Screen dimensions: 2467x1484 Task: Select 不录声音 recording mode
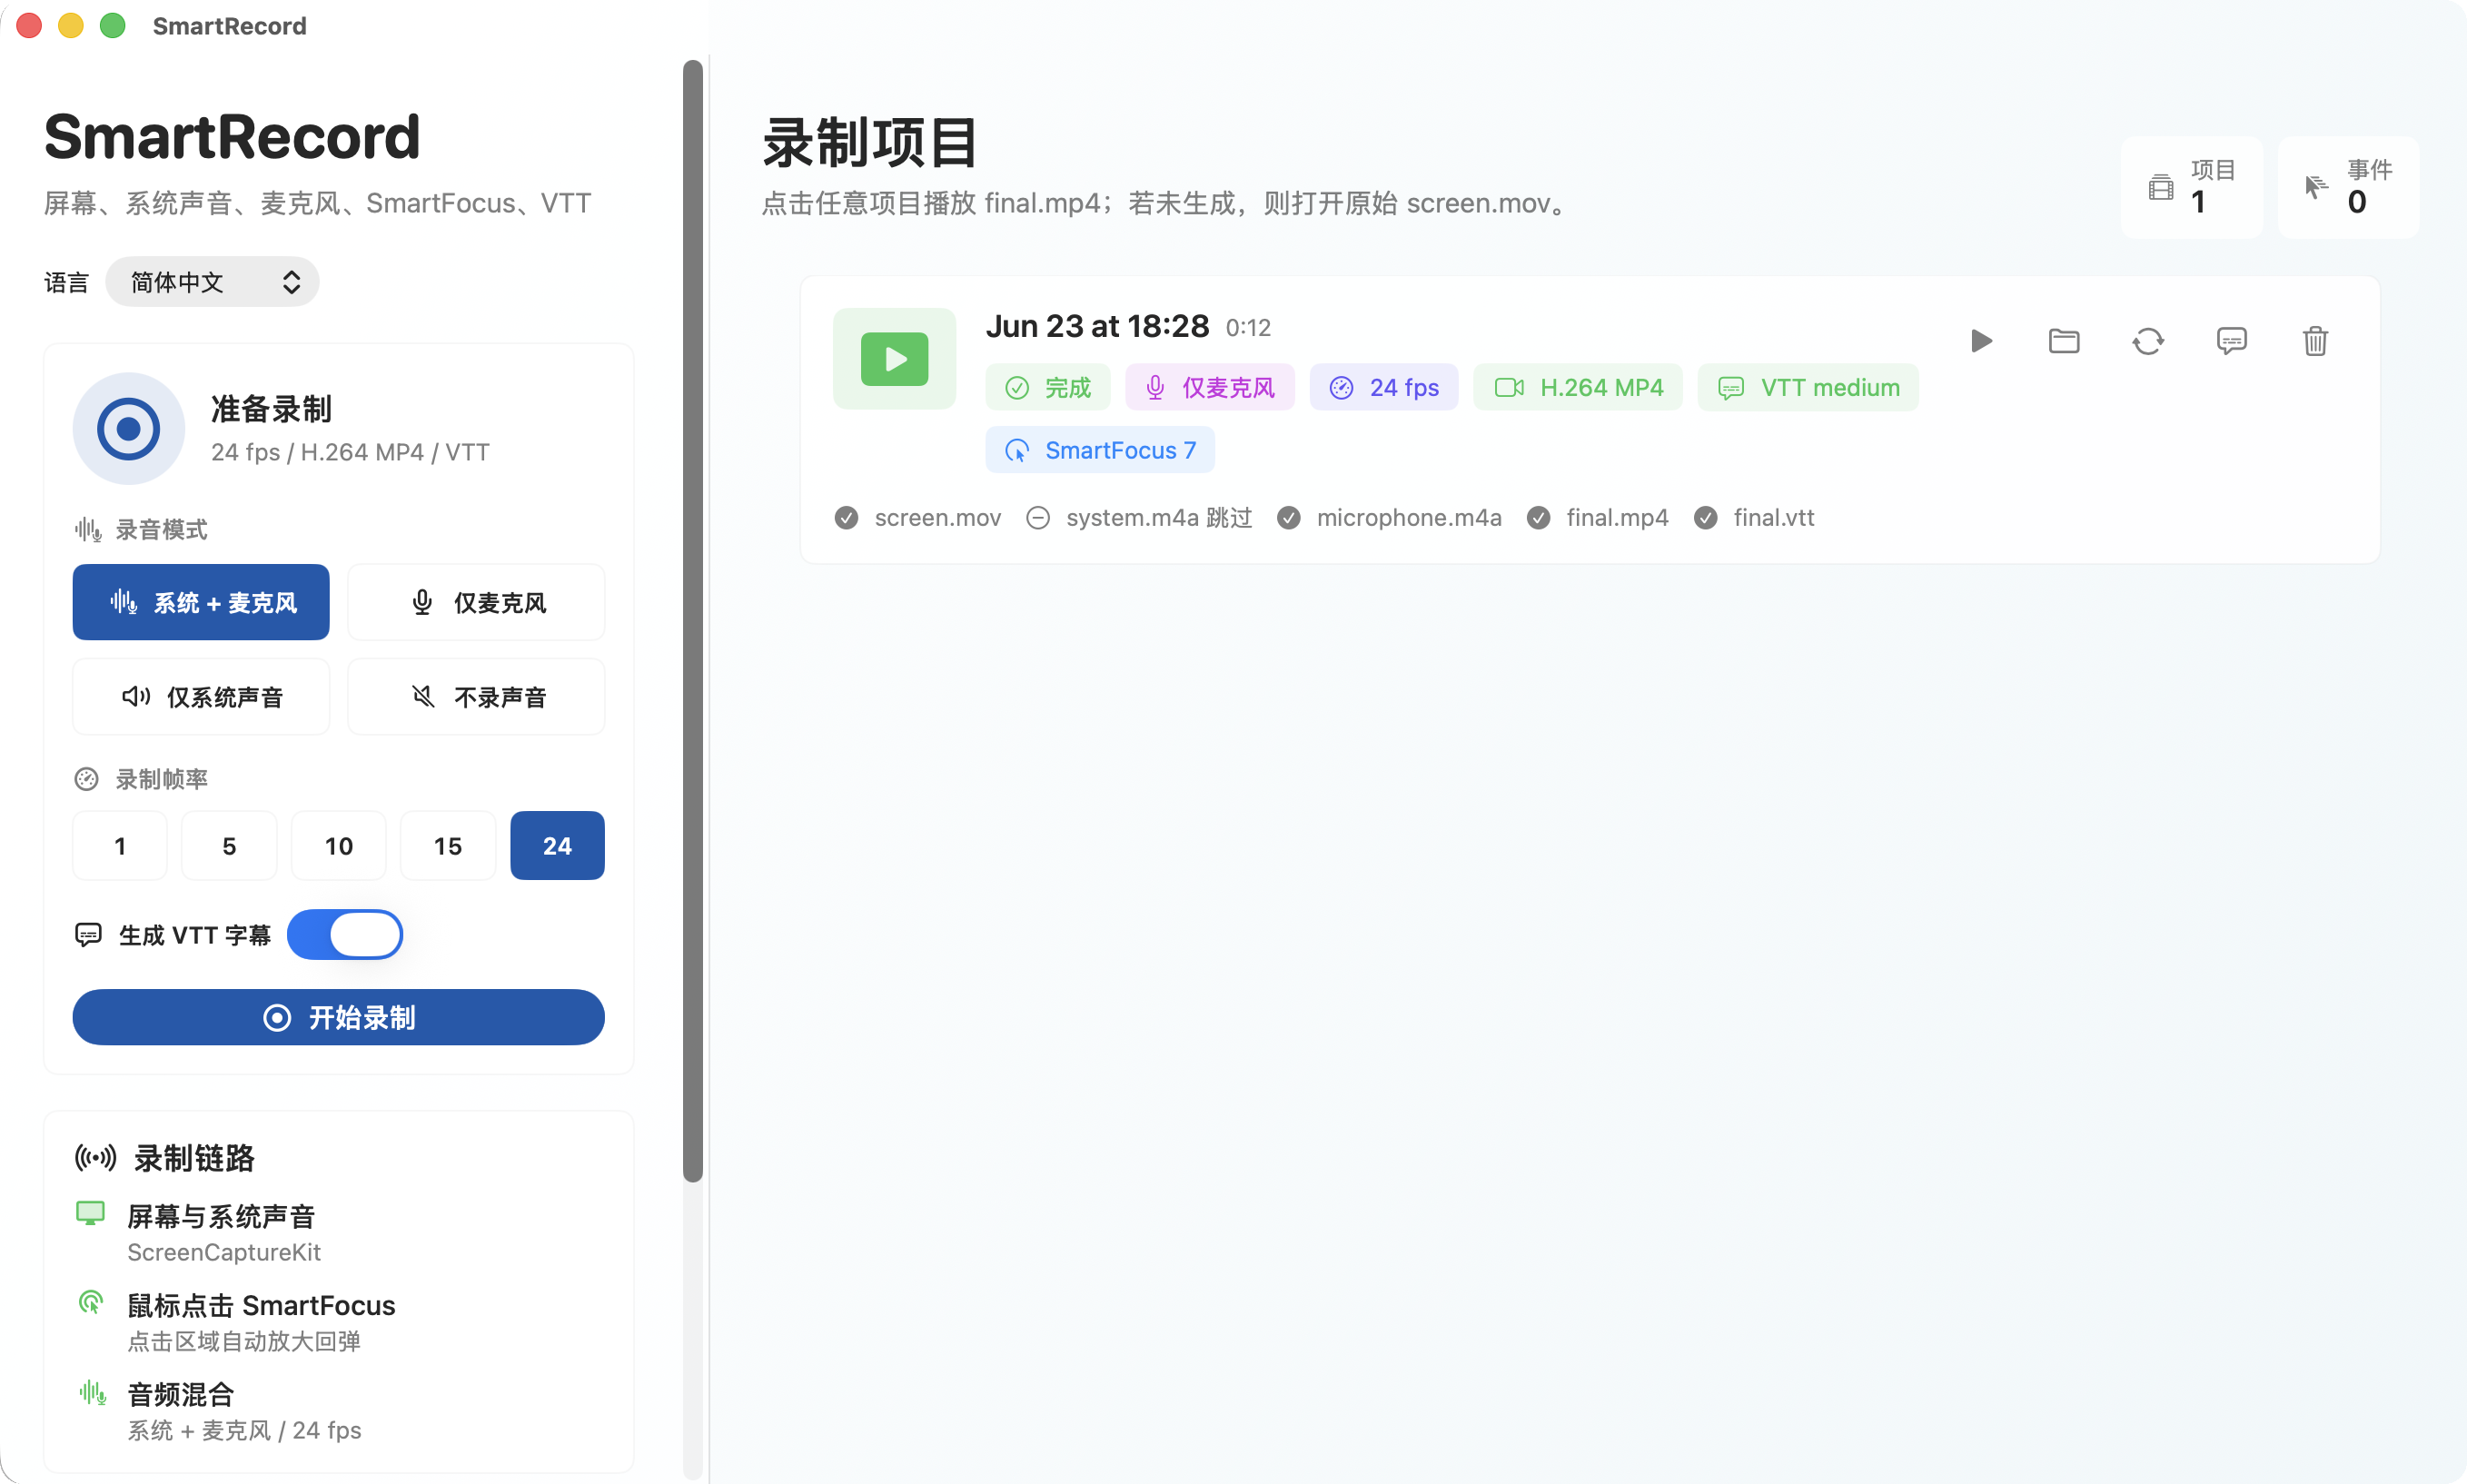[476, 697]
